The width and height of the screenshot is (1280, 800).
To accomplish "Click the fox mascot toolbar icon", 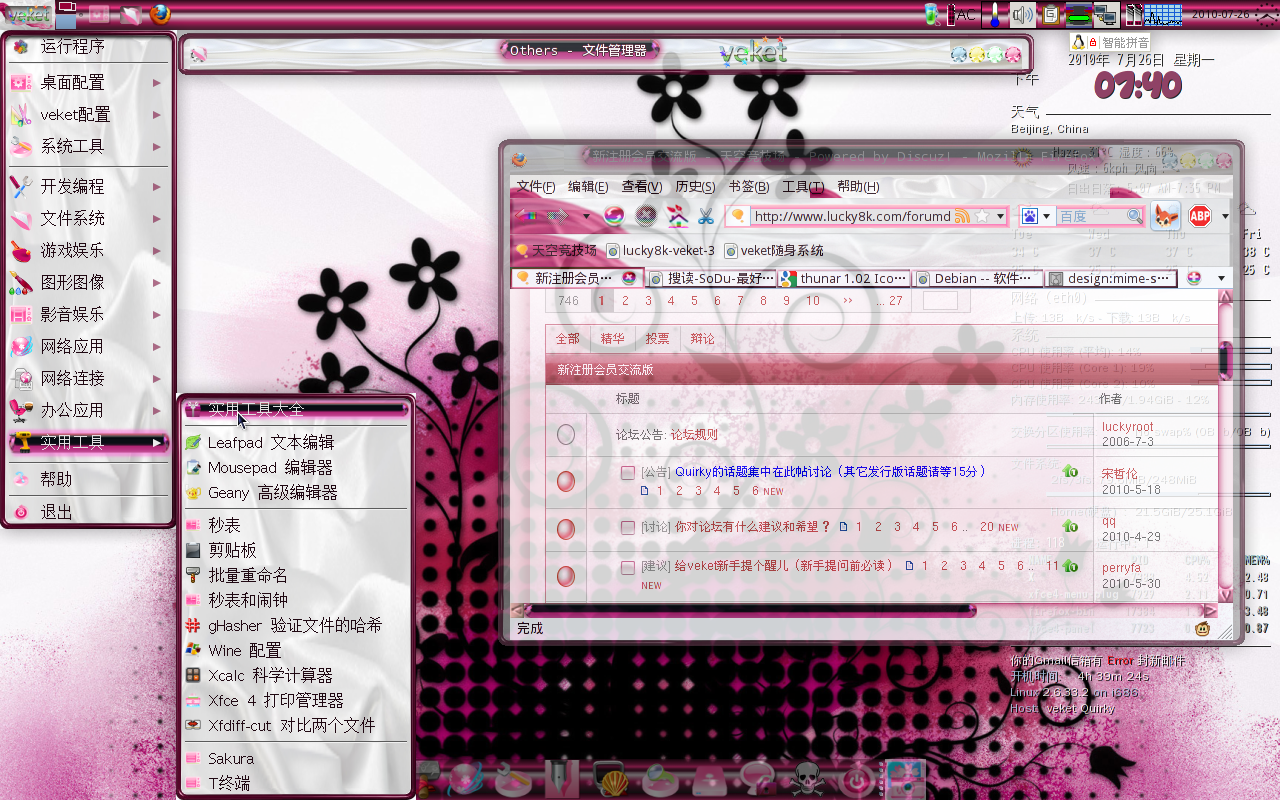I will tap(1165, 215).
